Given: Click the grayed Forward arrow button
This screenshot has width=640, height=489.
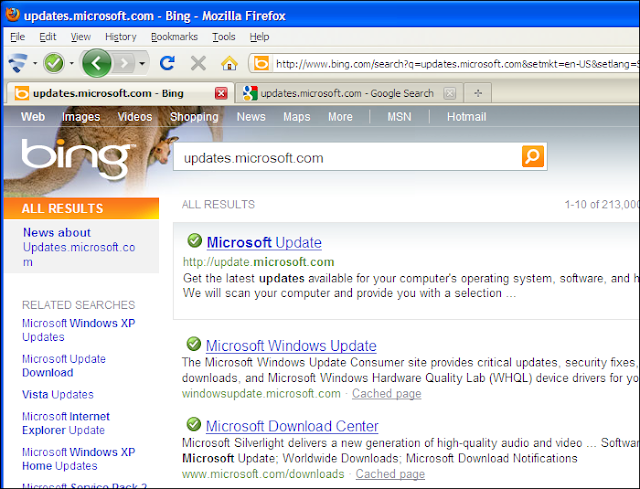Looking at the screenshot, I should (124, 63).
